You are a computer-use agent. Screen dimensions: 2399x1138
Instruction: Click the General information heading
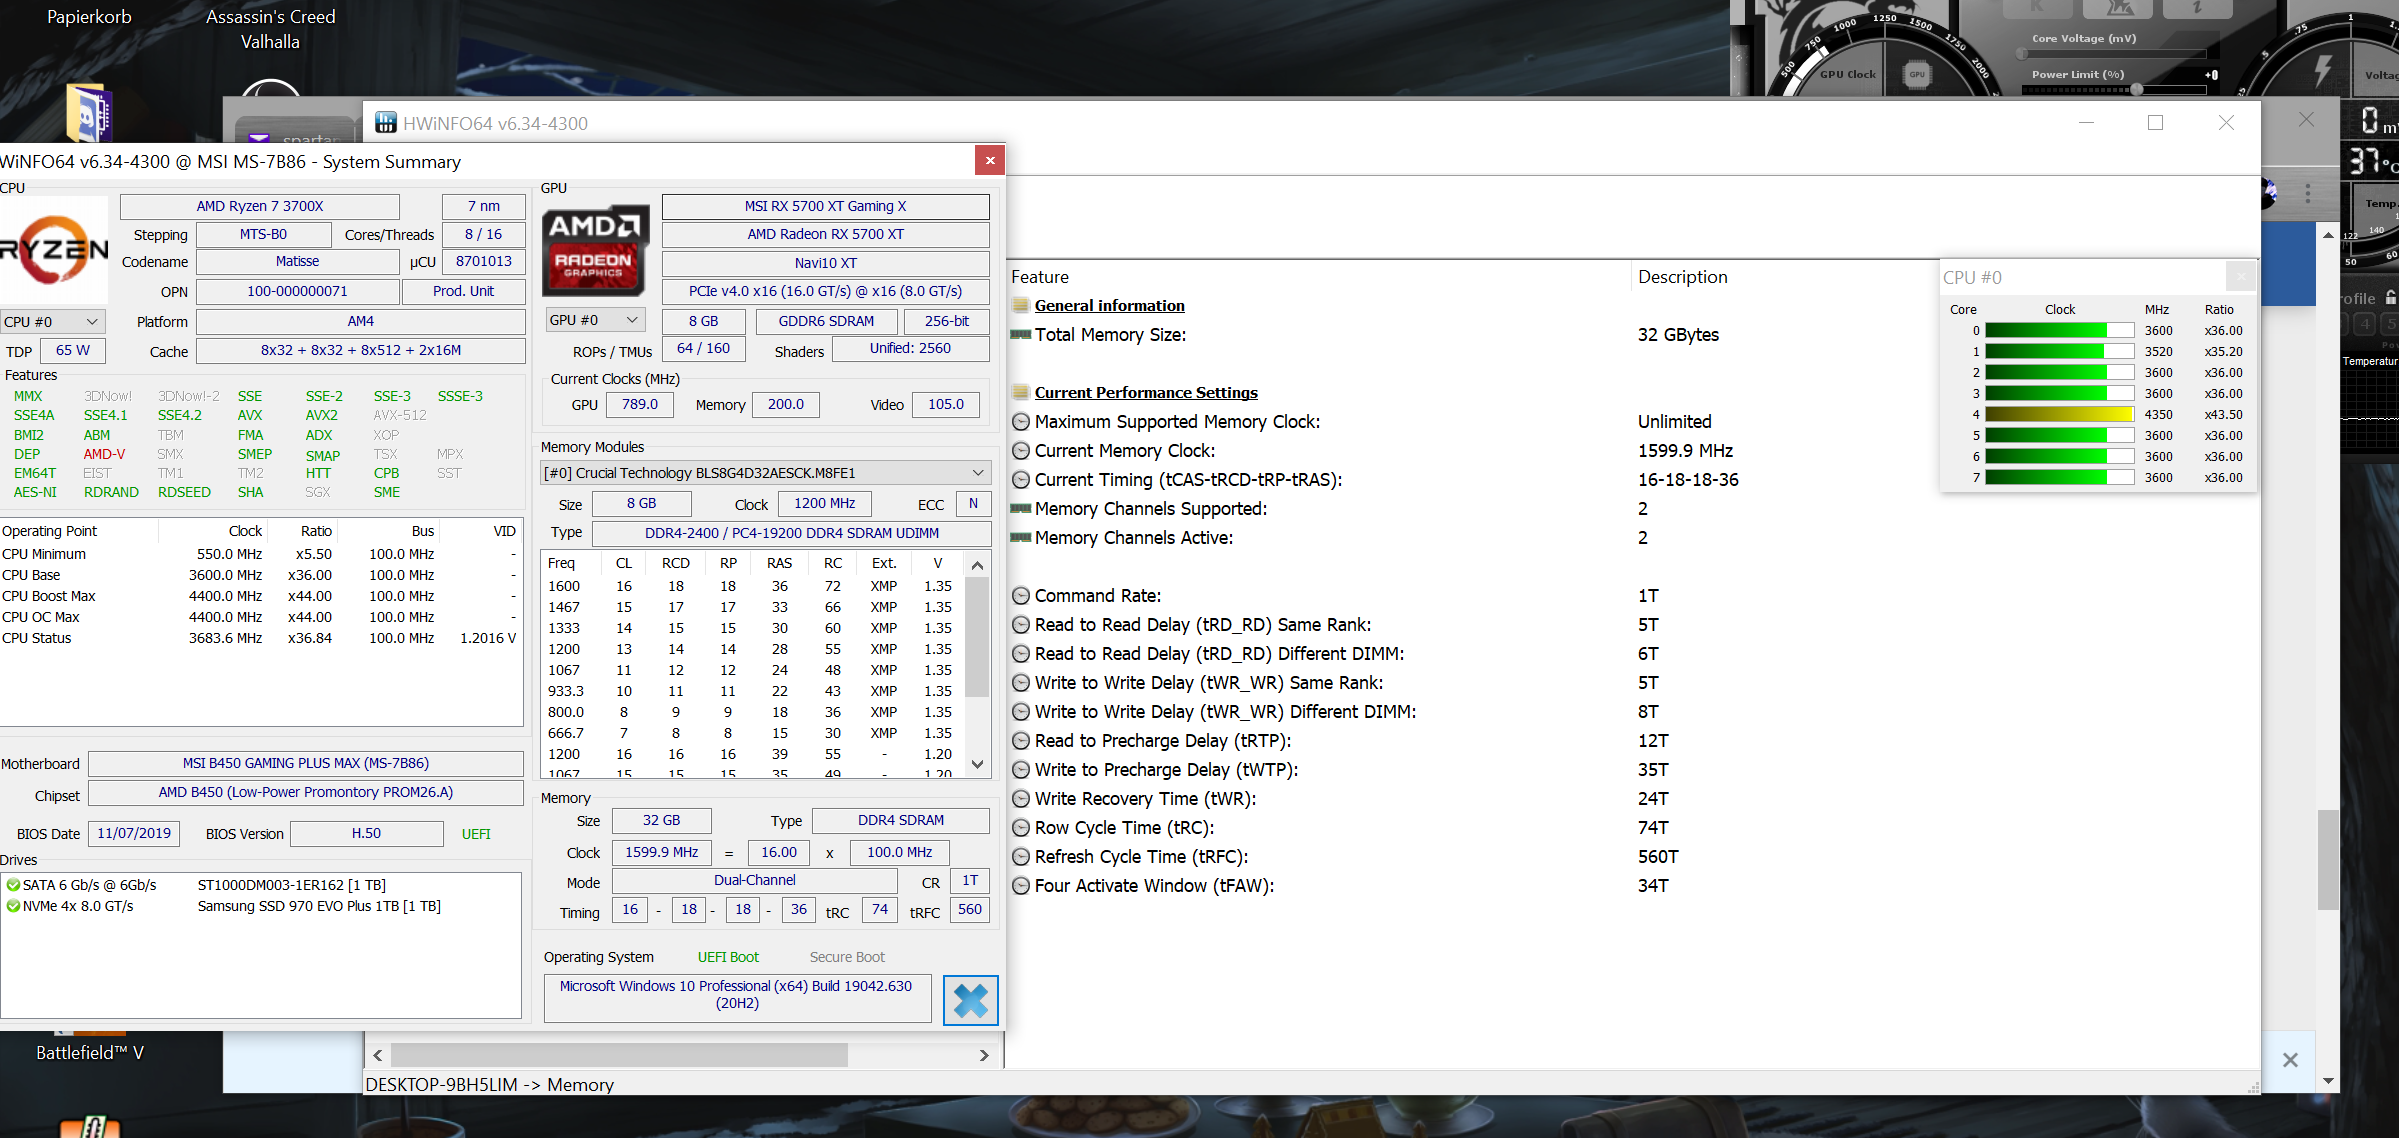[x=1109, y=306]
